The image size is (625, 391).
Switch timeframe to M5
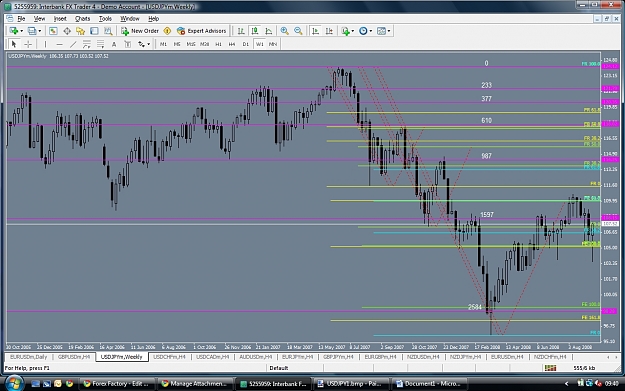point(177,44)
